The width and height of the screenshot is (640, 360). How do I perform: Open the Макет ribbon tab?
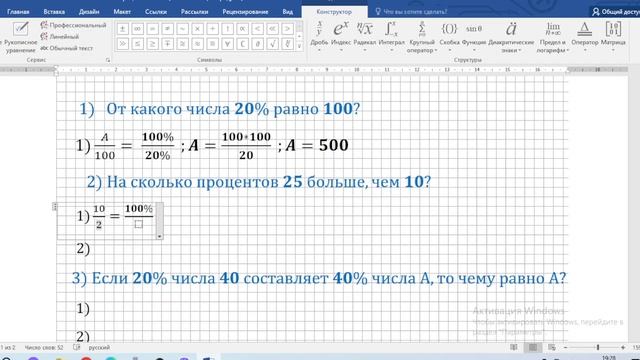tap(122, 12)
